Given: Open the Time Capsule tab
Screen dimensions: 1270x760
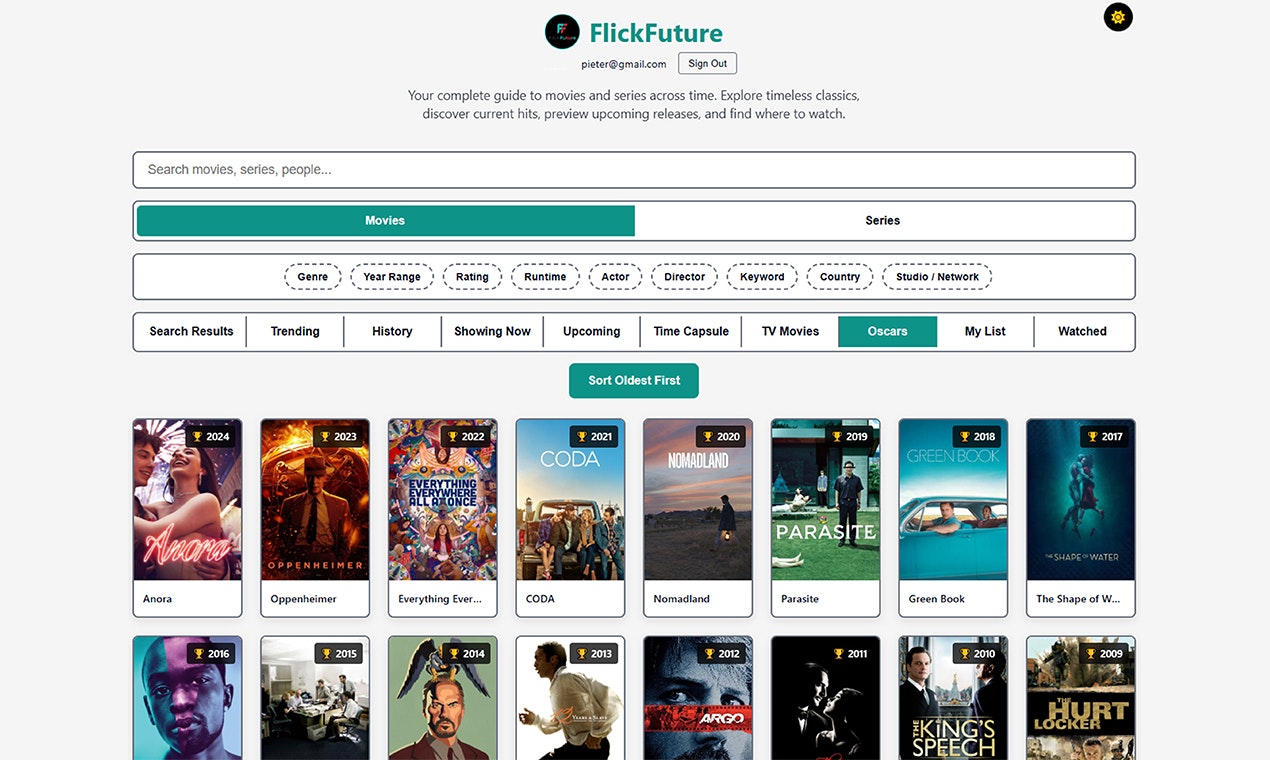Looking at the screenshot, I should (x=690, y=331).
